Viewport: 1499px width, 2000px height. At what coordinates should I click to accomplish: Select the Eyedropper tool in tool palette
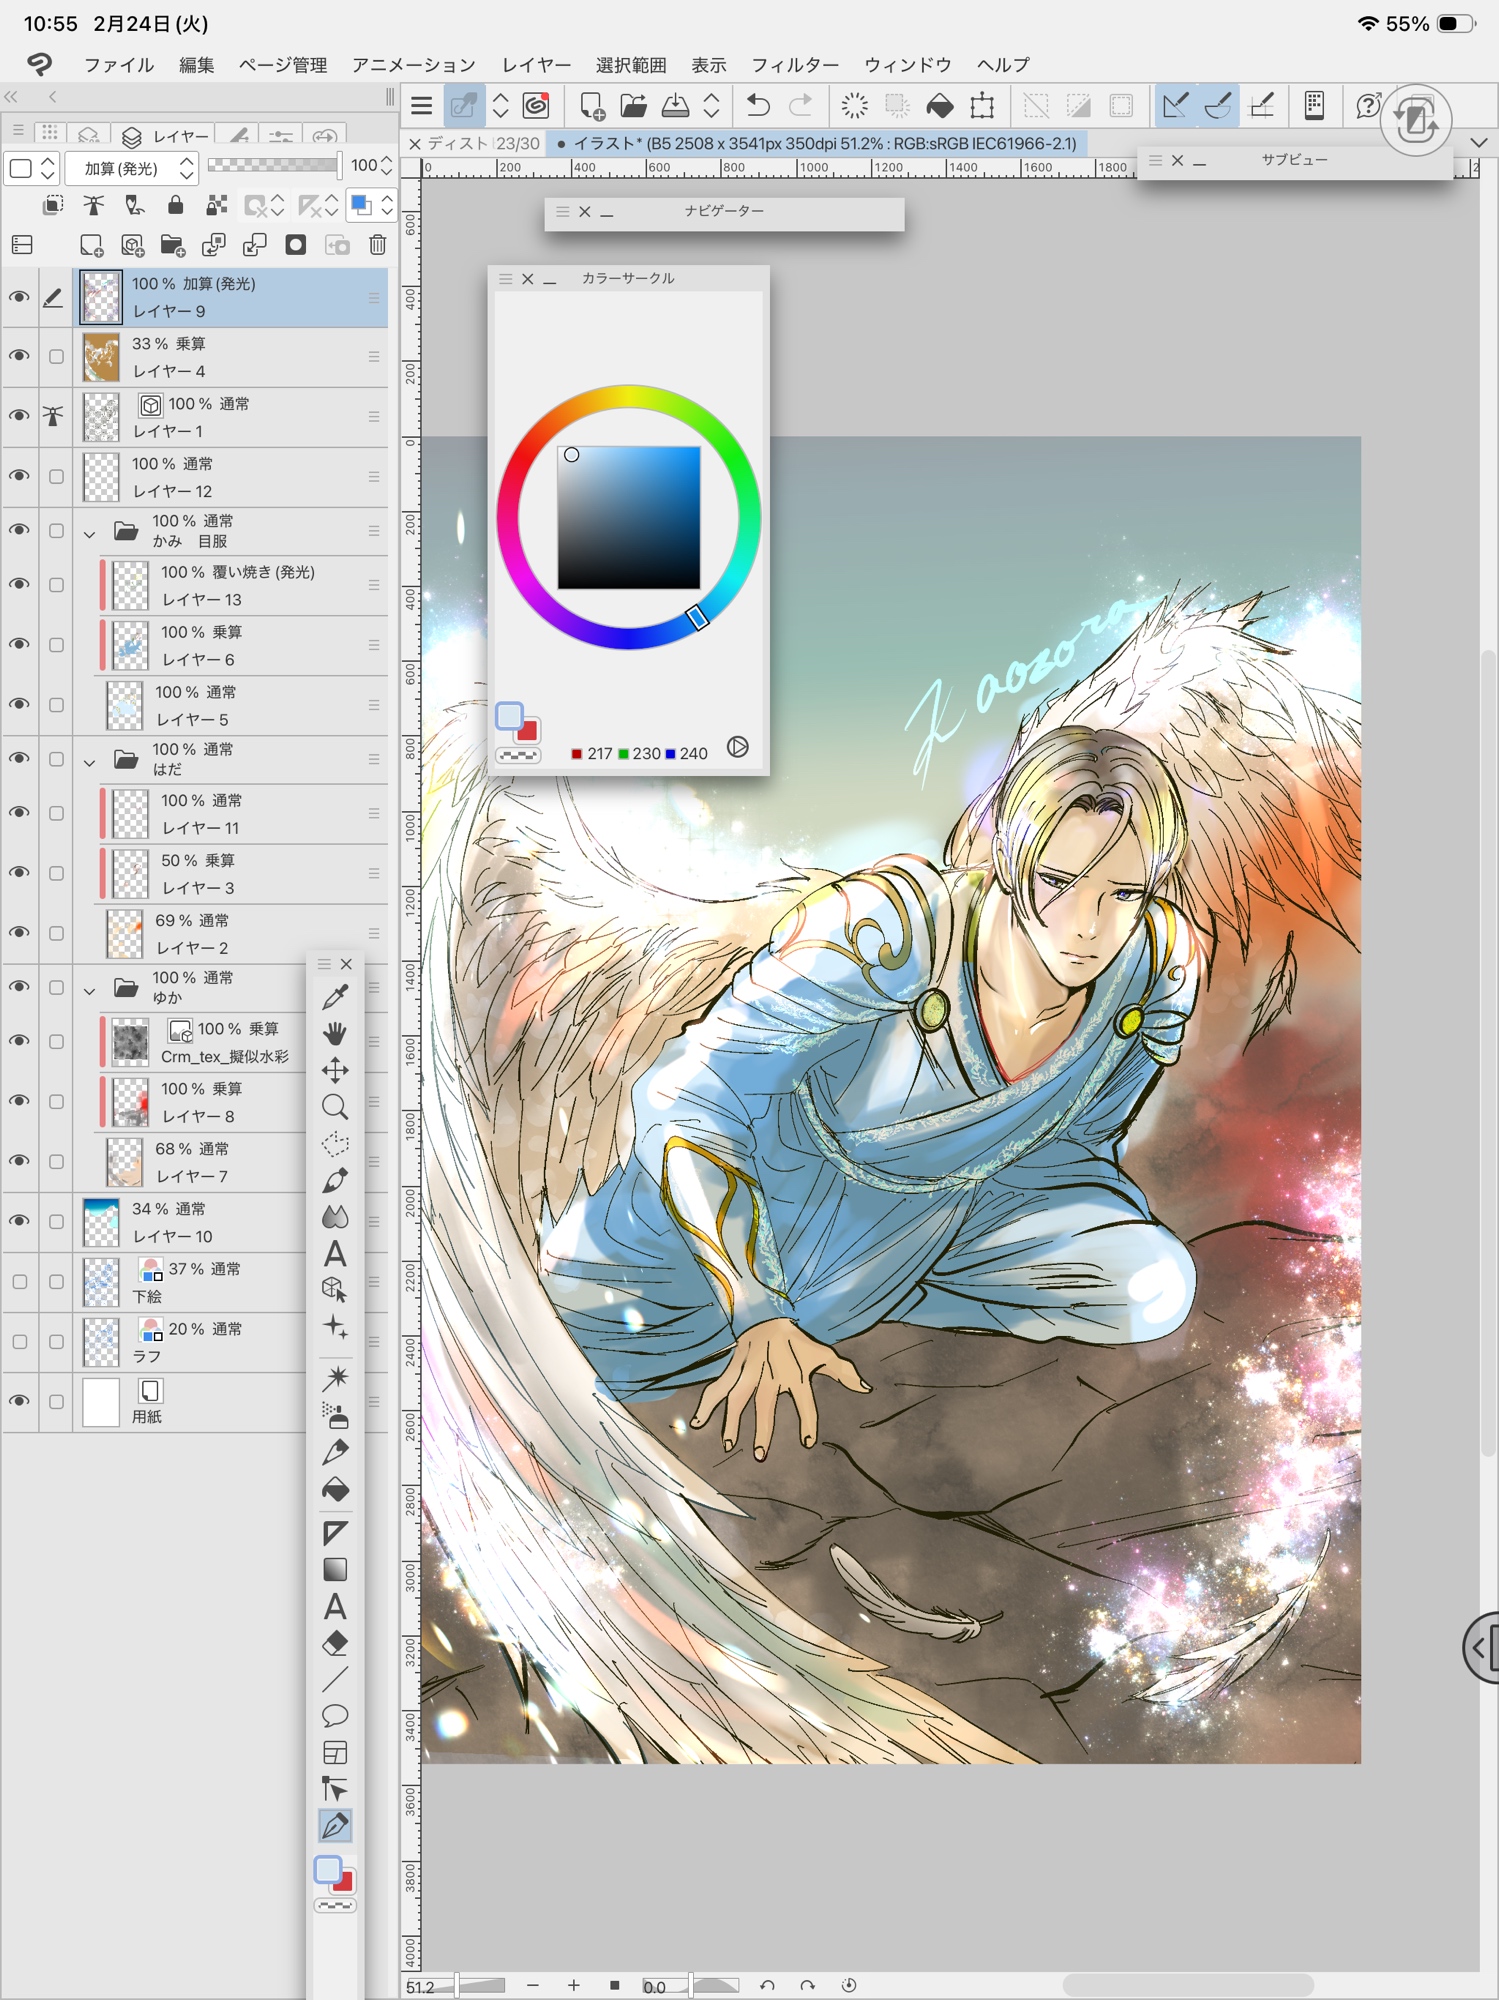(x=335, y=997)
